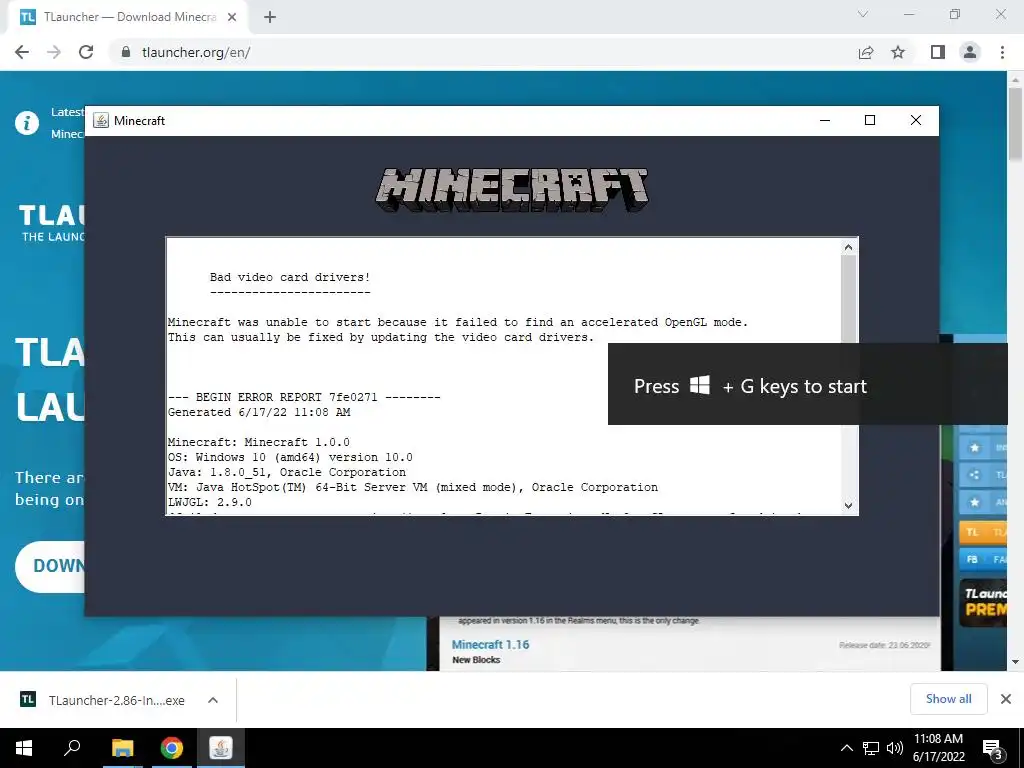The width and height of the screenshot is (1024, 768).
Task: Click the site lock icon in the address bar
Action: point(126,52)
